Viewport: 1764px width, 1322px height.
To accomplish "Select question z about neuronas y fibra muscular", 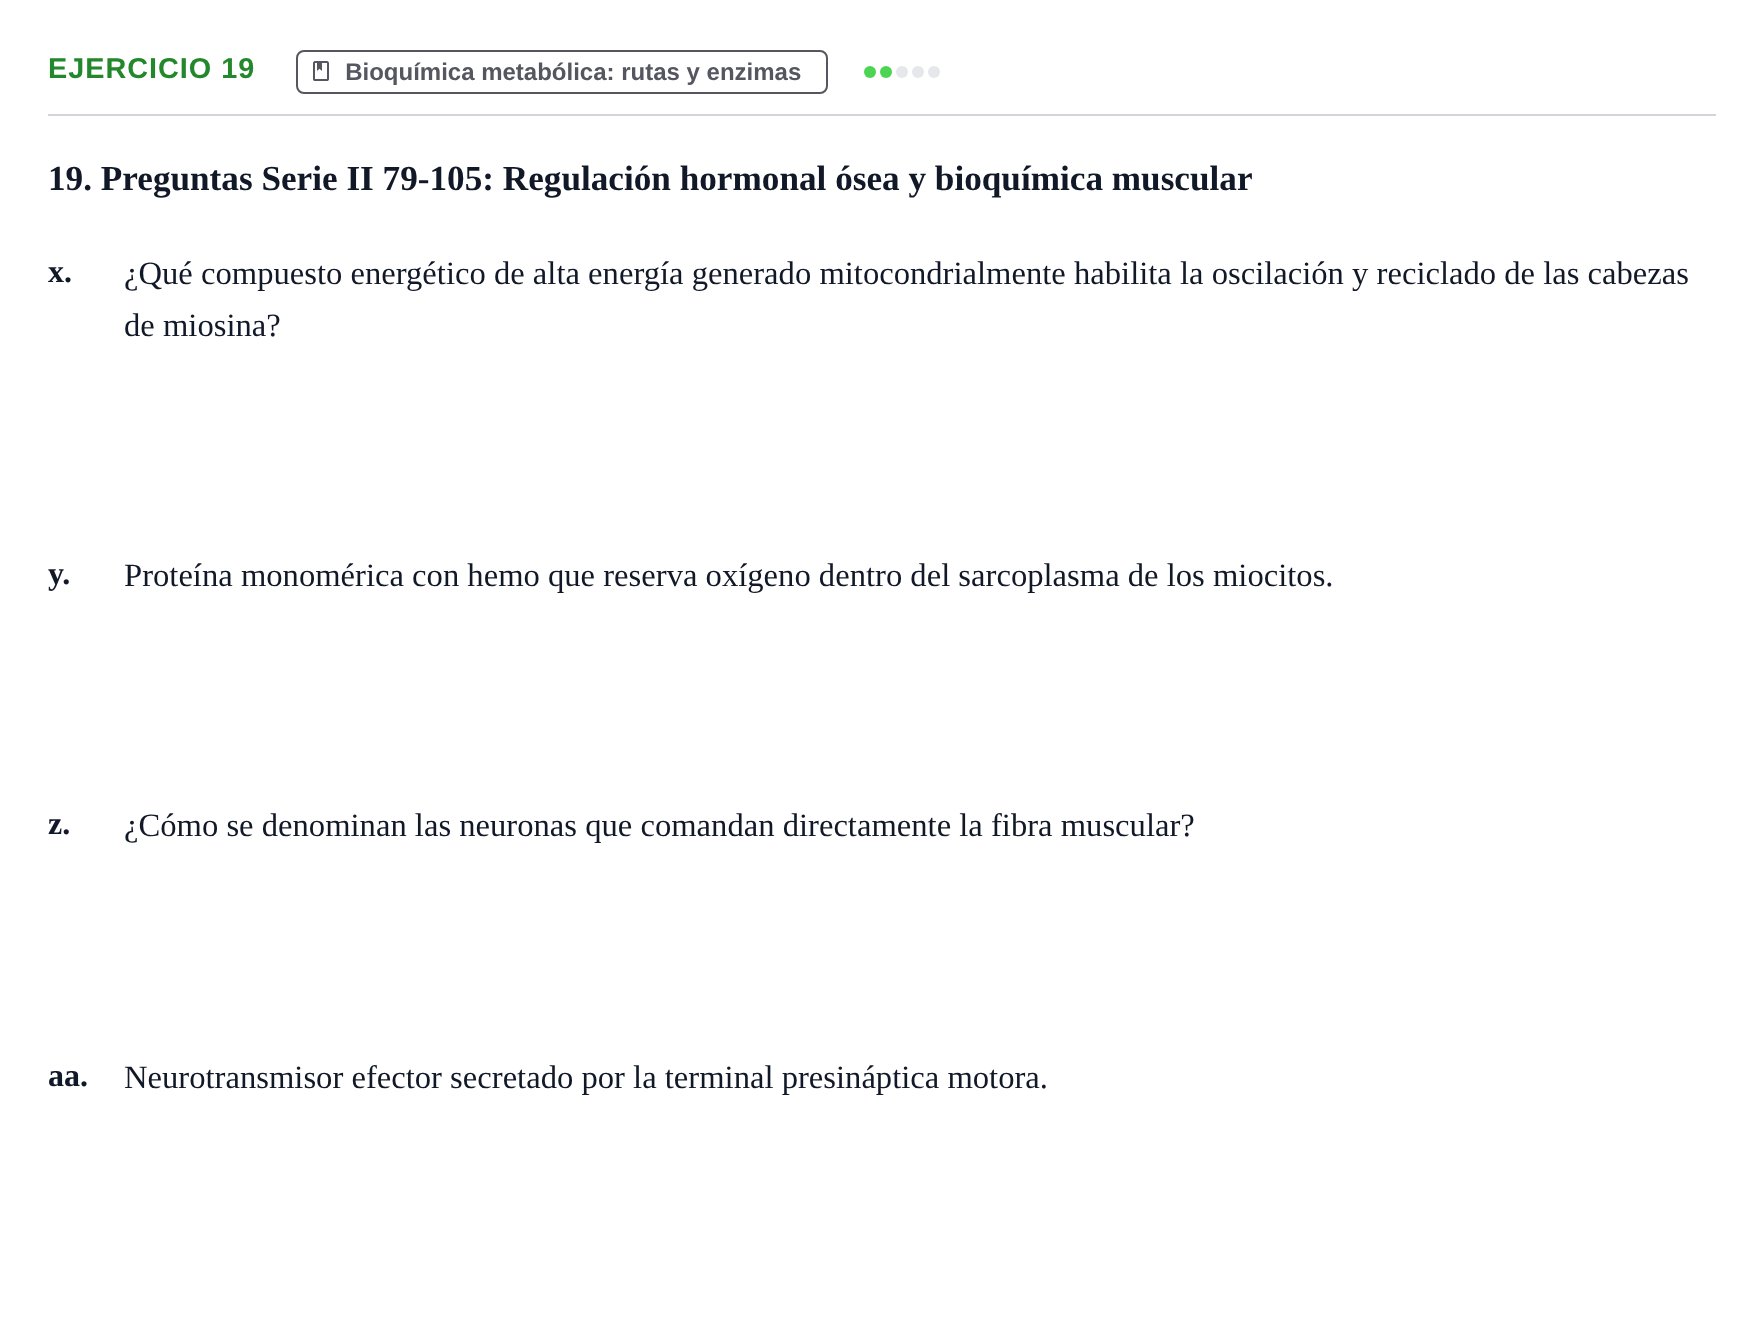I will pos(659,826).
